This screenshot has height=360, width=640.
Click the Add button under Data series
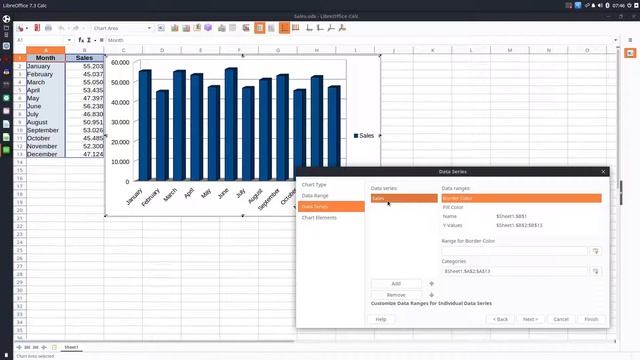pyautogui.click(x=396, y=283)
